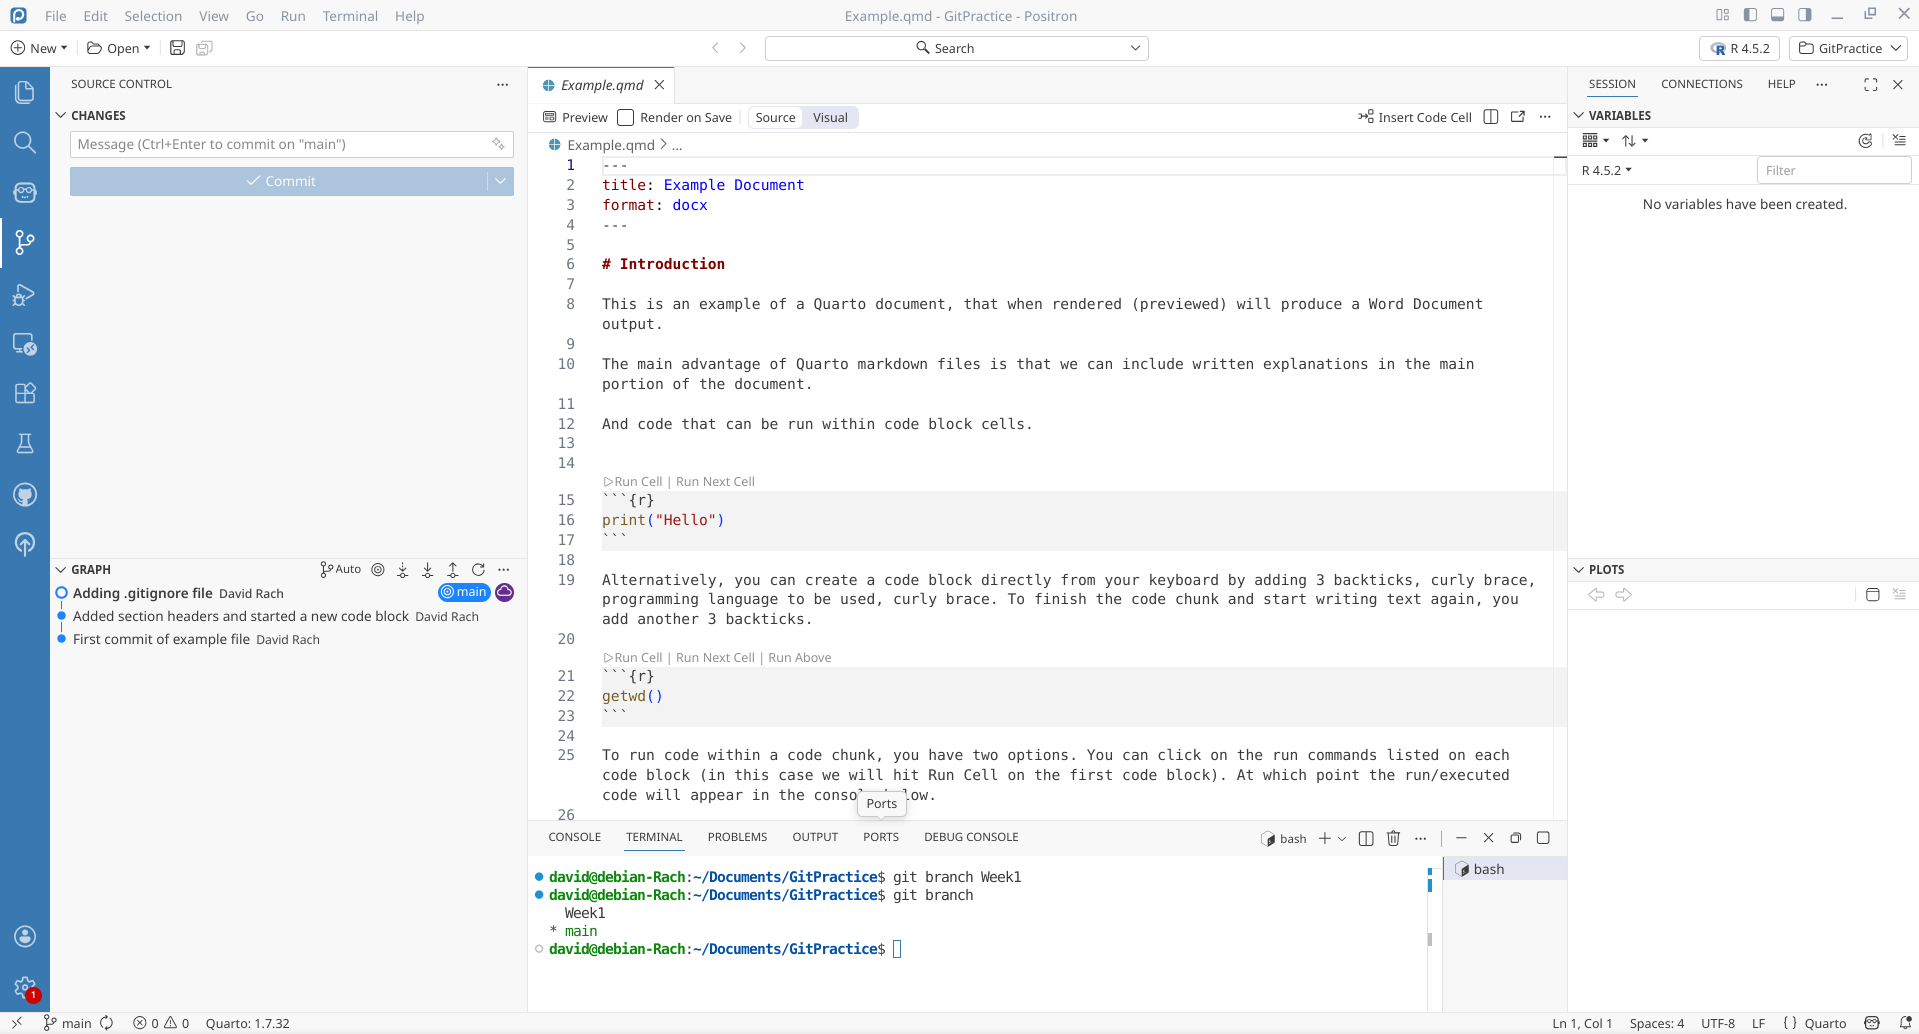The width and height of the screenshot is (1919, 1034).
Task: Open the GitHub view in activity bar
Action: pos(25,495)
